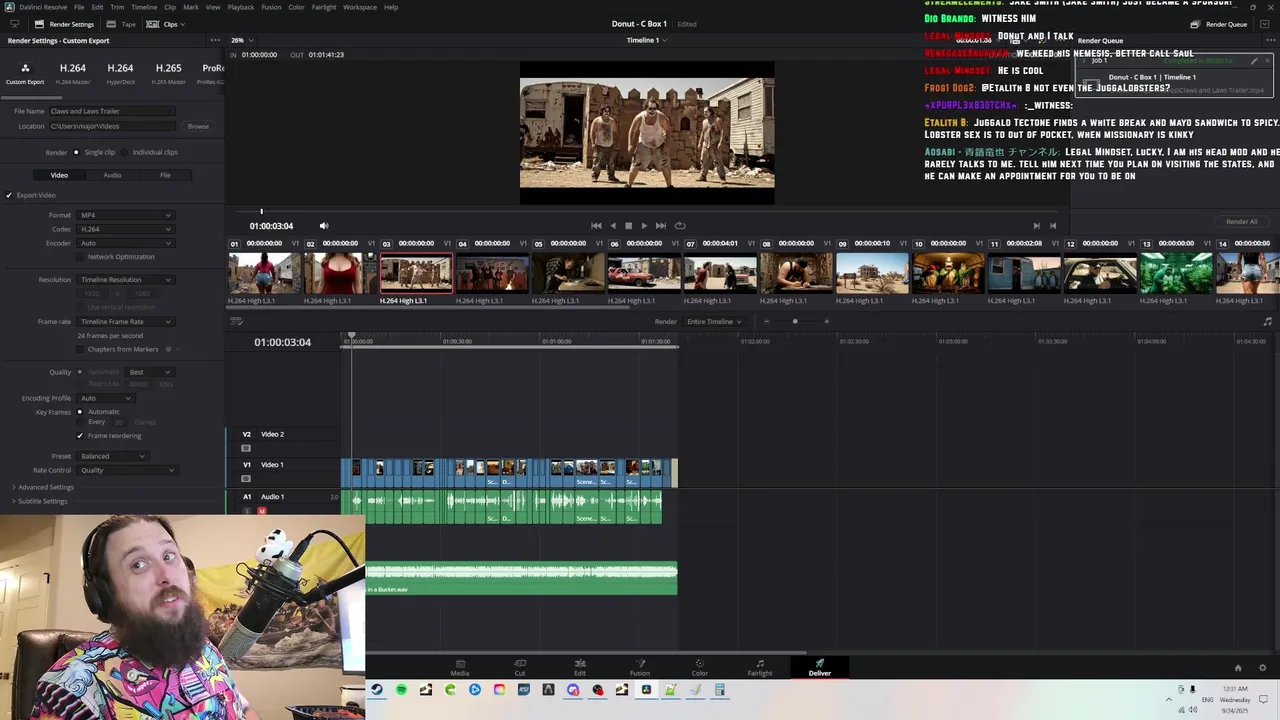Viewport: 1280px width, 720px height.
Task: Switch to the Edit page
Action: pos(580,667)
